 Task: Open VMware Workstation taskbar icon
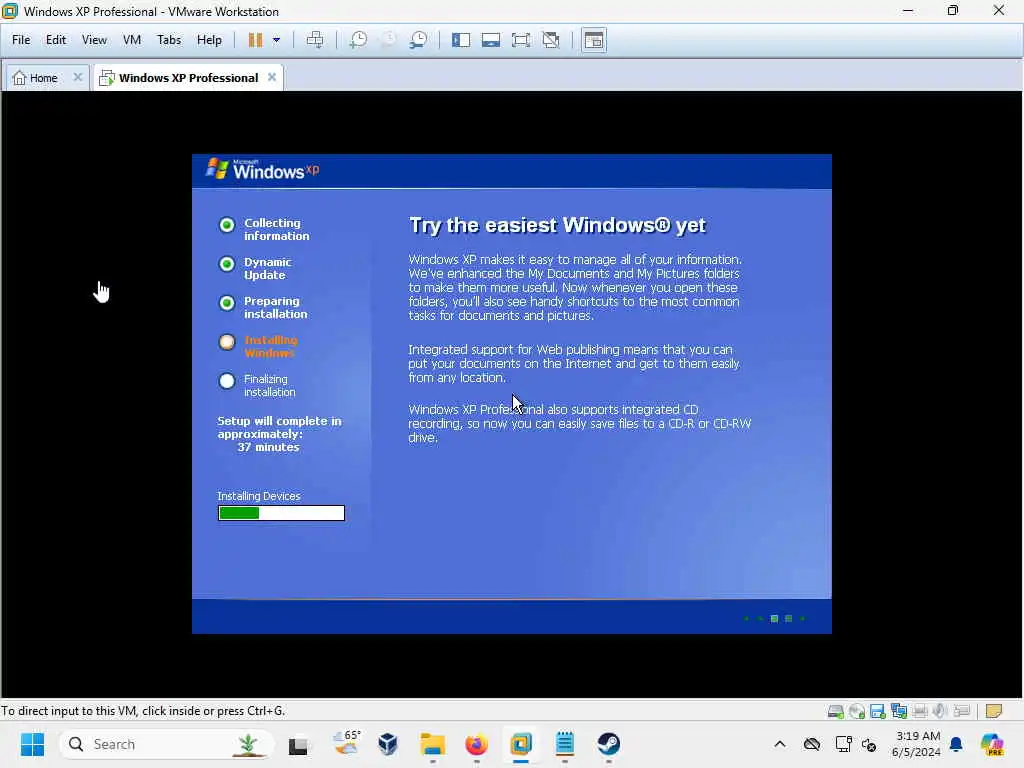(x=520, y=744)
